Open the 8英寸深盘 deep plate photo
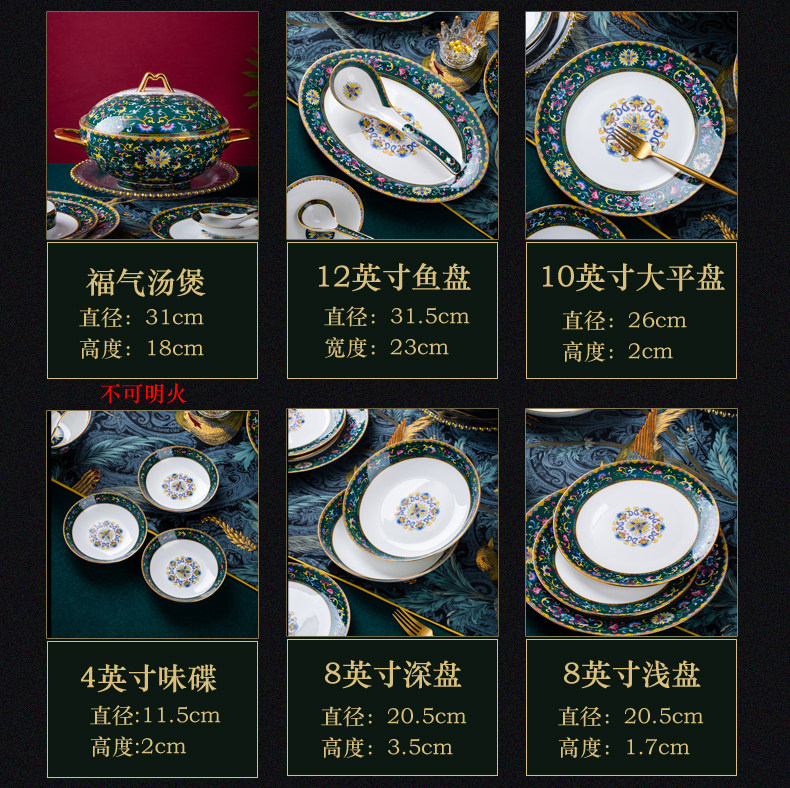Screen dimensions: 790x788 click(392, 522)
